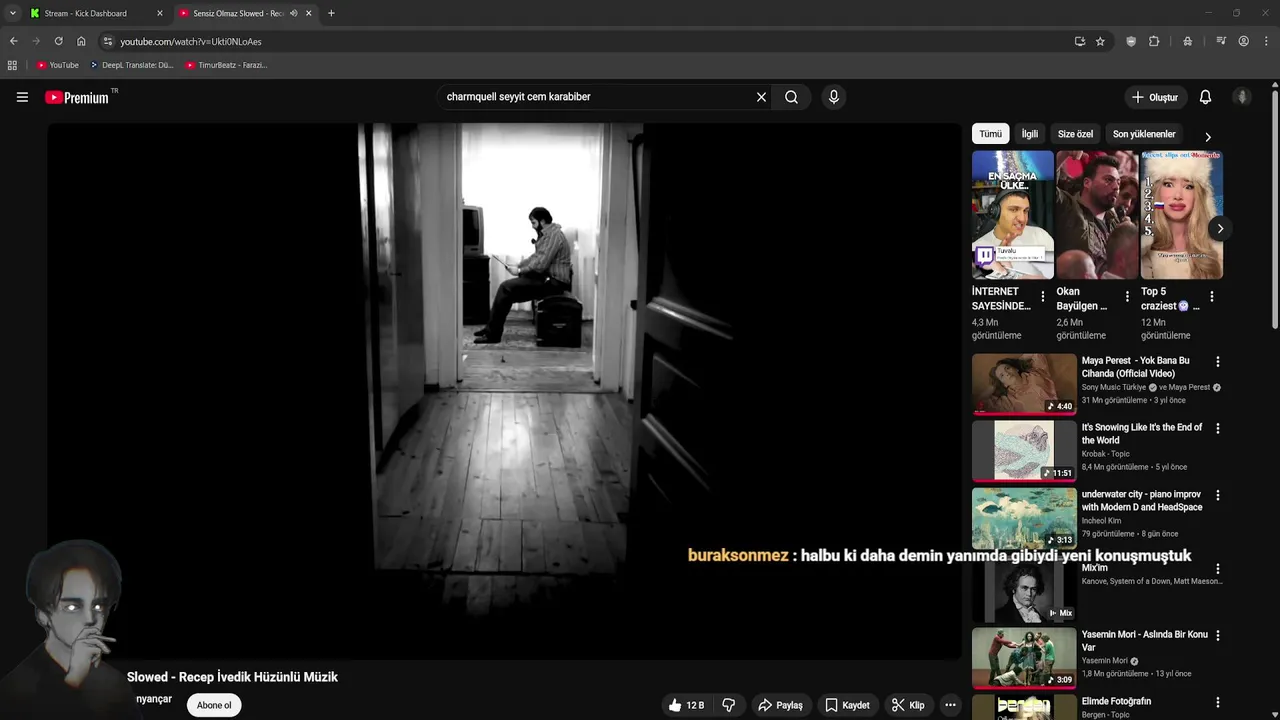
Task: Open the Okan Bayülgen short thumbnail
Action: tap(1097, 215)
